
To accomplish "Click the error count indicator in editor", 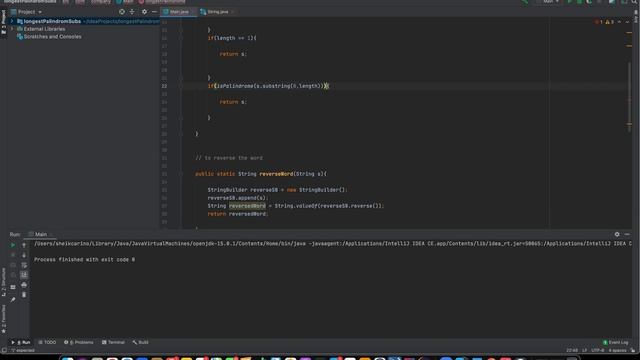I will [598, 22].
